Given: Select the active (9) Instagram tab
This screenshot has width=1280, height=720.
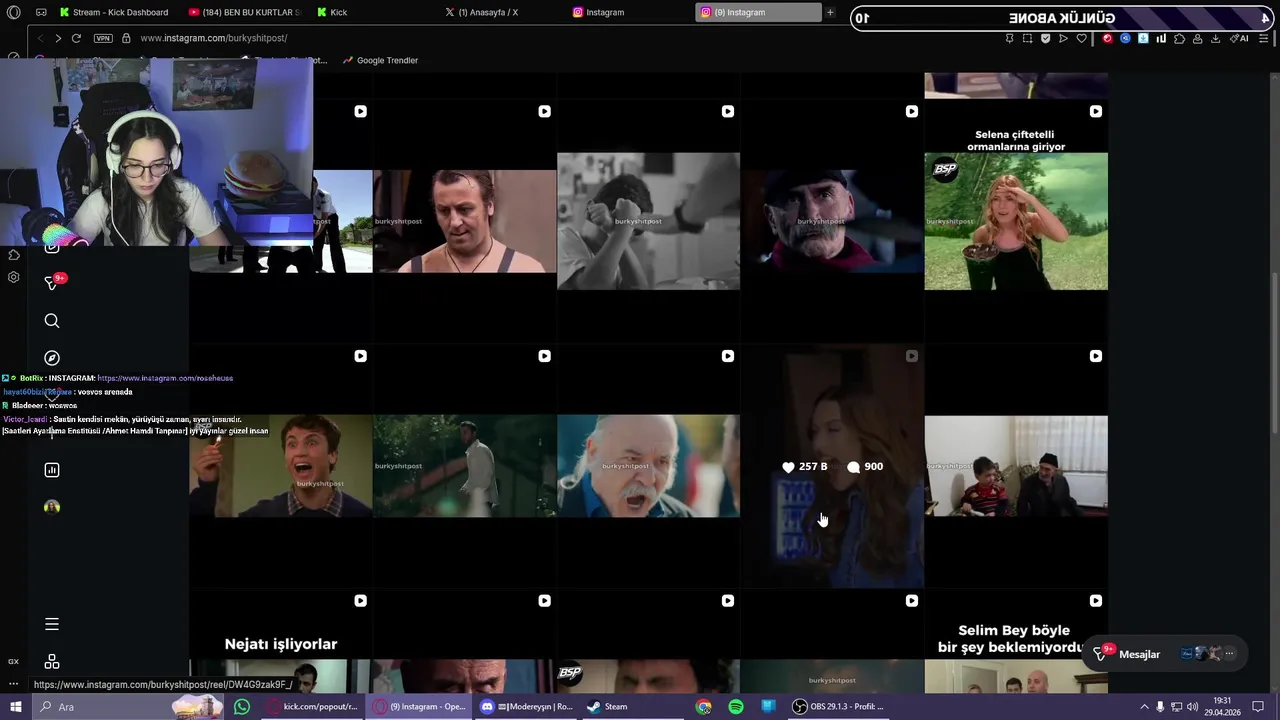Looking at the screenshot, I should 758,12.
